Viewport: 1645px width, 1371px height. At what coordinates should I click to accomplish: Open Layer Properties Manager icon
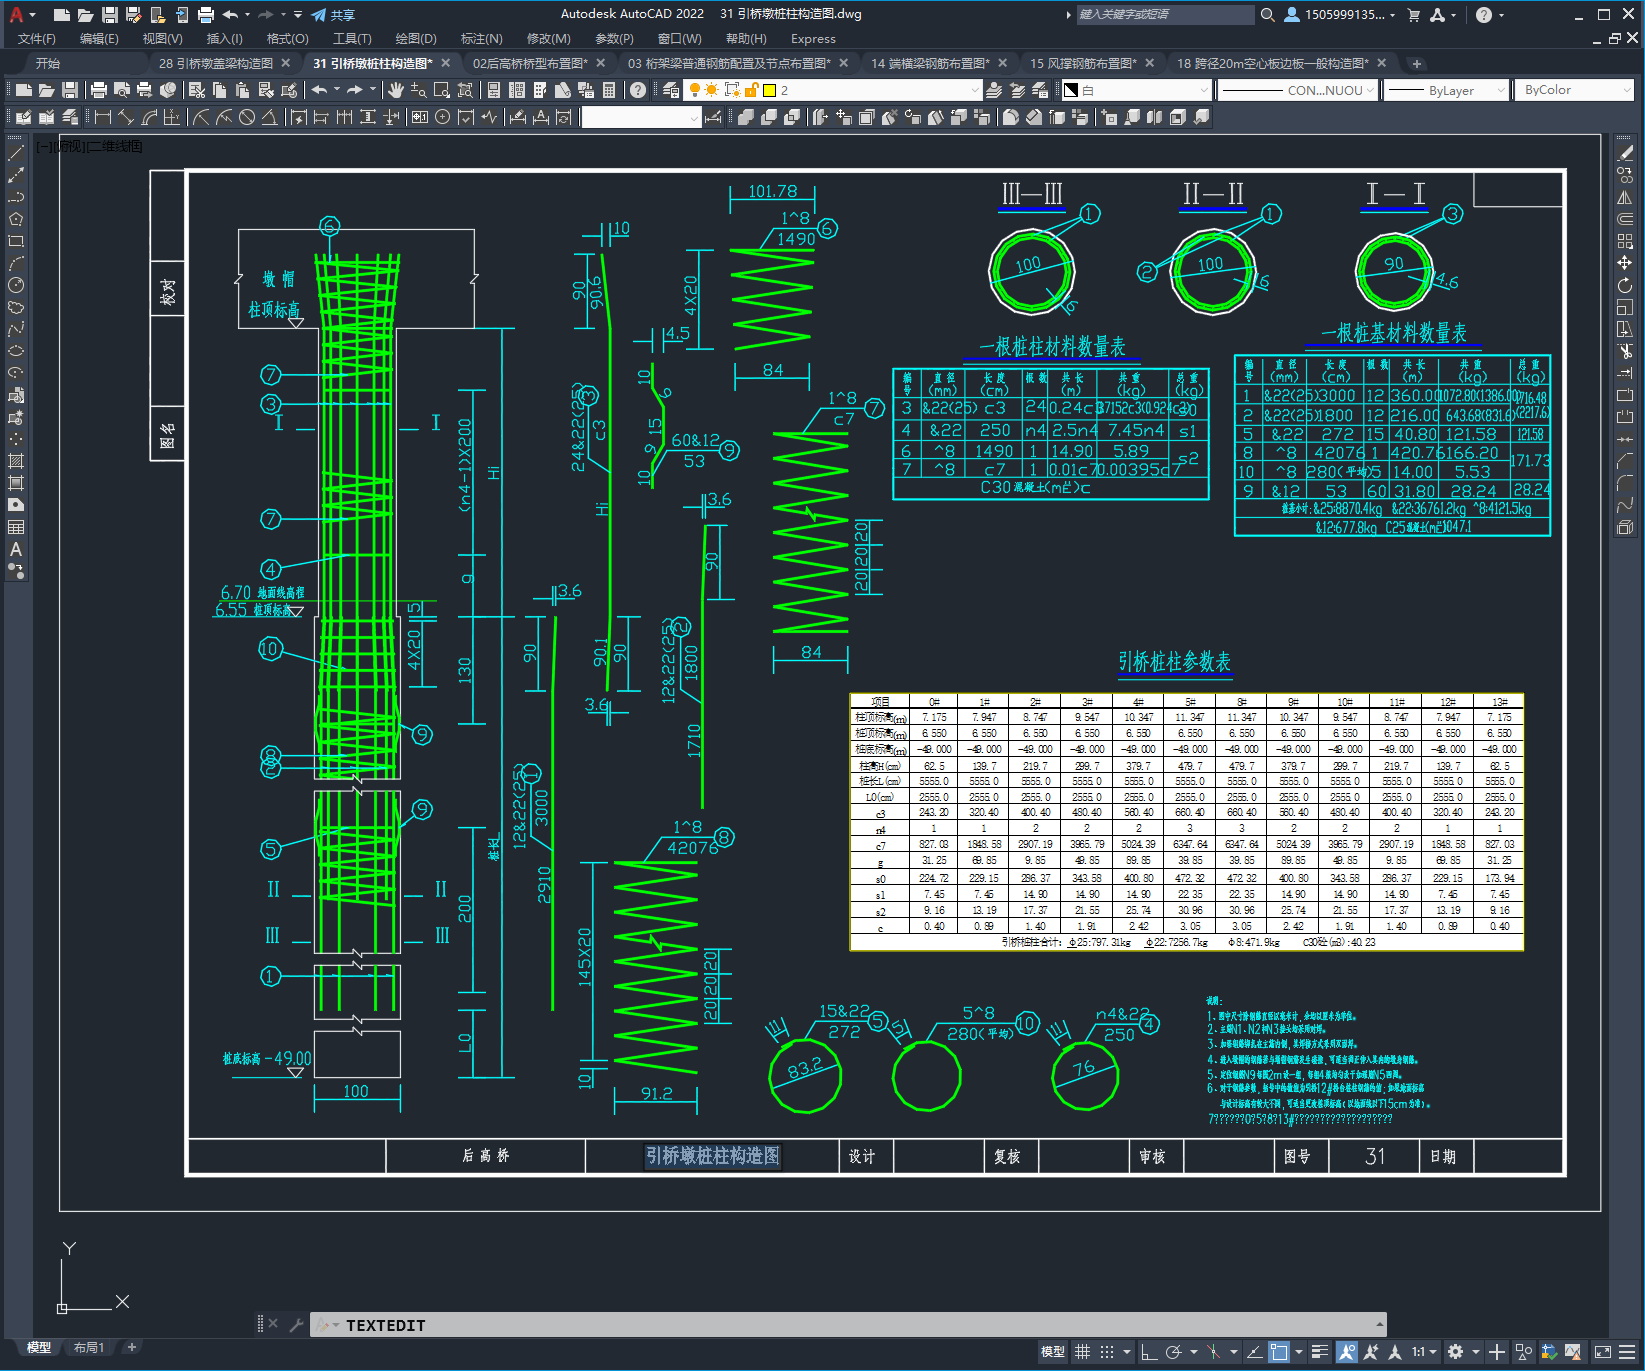coord(671,90)
